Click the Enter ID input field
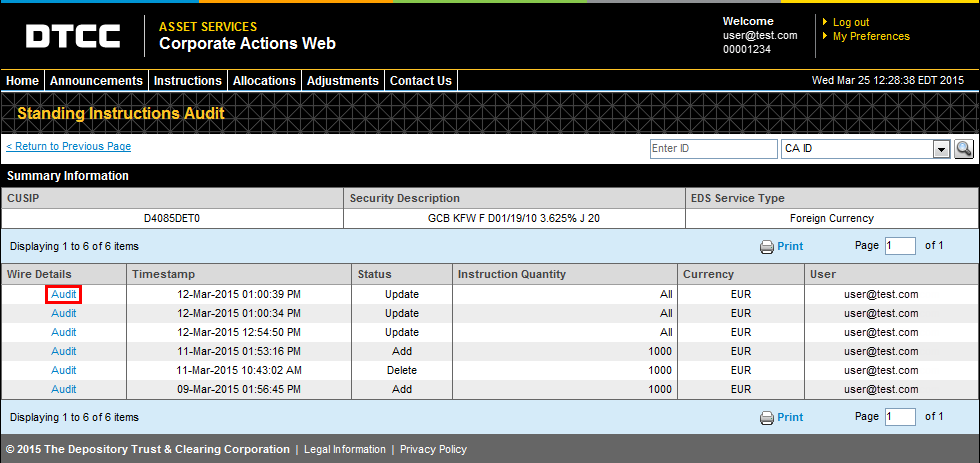This screenshot has width=980, height=463. (712, 149)
